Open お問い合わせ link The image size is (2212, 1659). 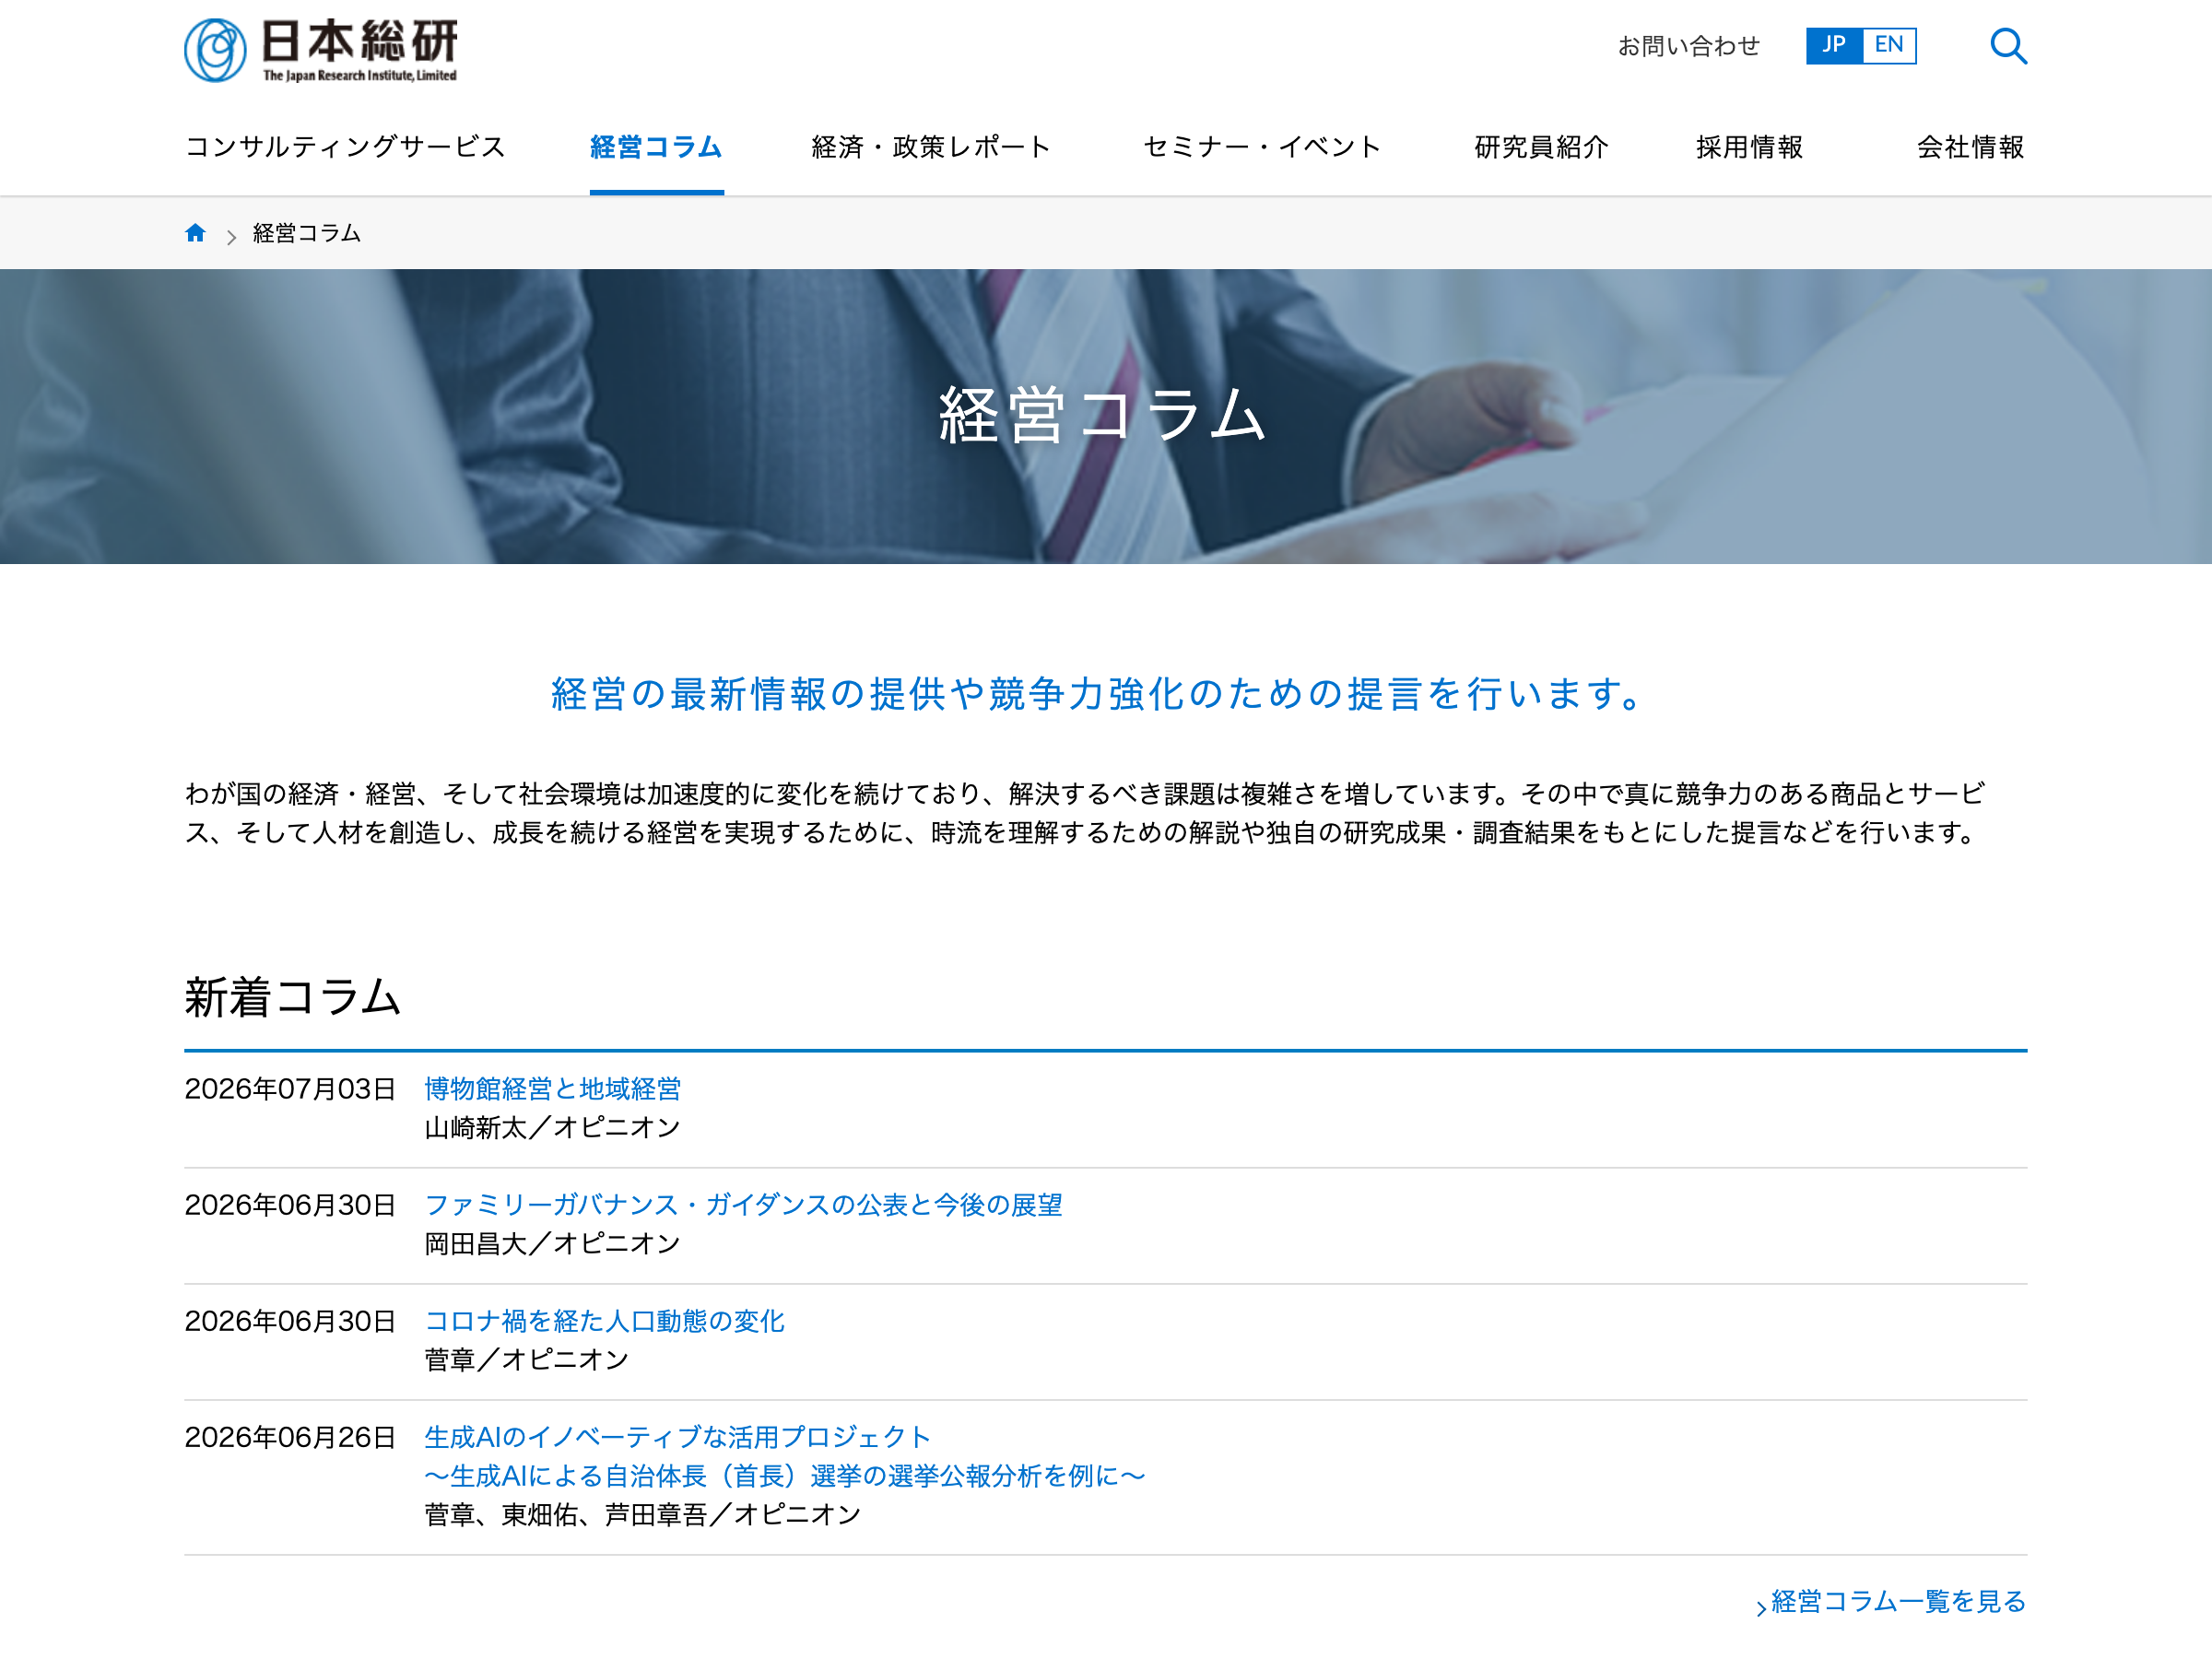point(1689,46)
